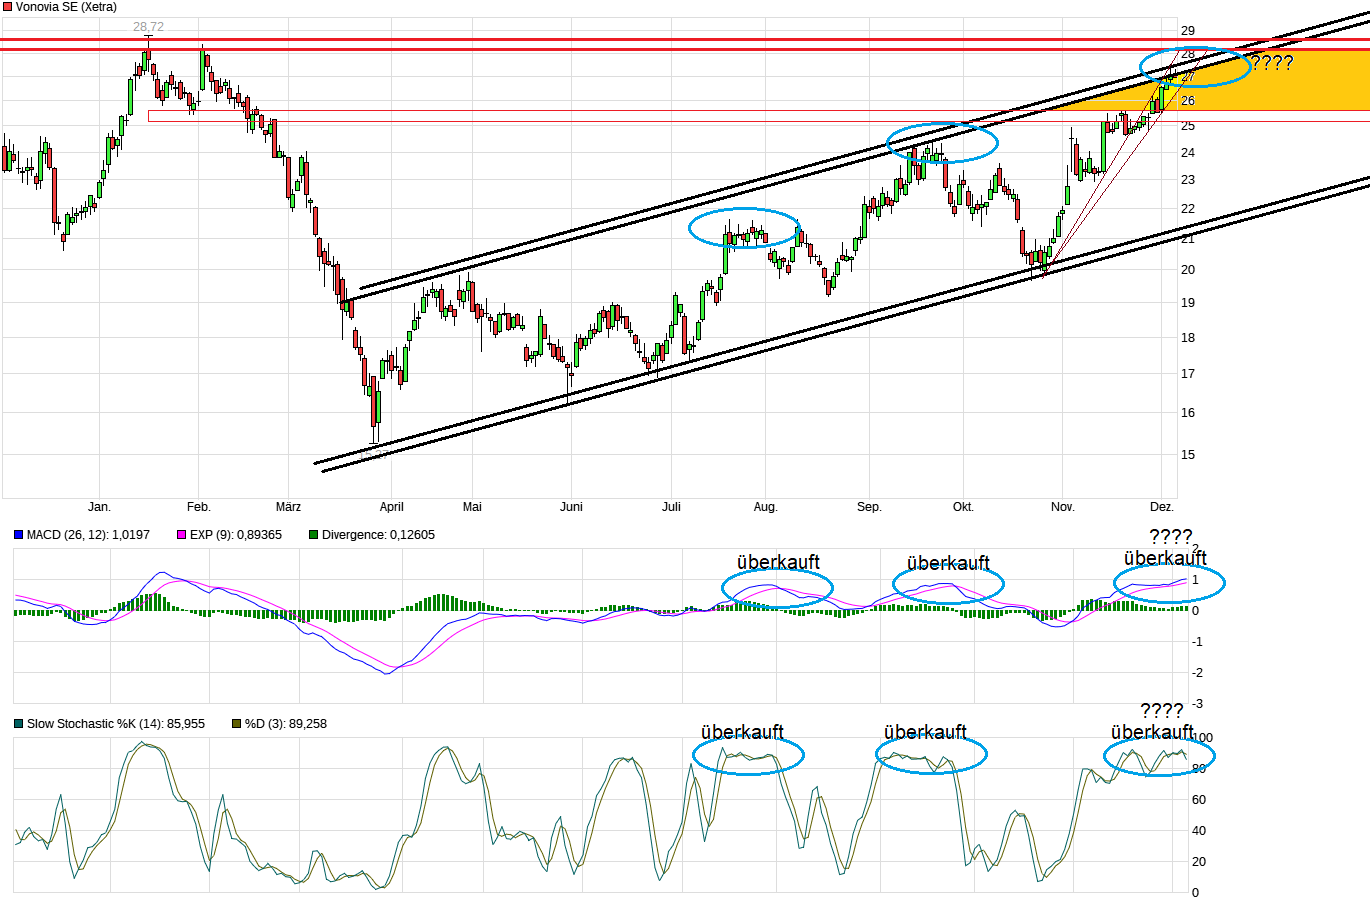
Task: Select the '%D (3): 89,258' legend text
Action: [286, 724]
